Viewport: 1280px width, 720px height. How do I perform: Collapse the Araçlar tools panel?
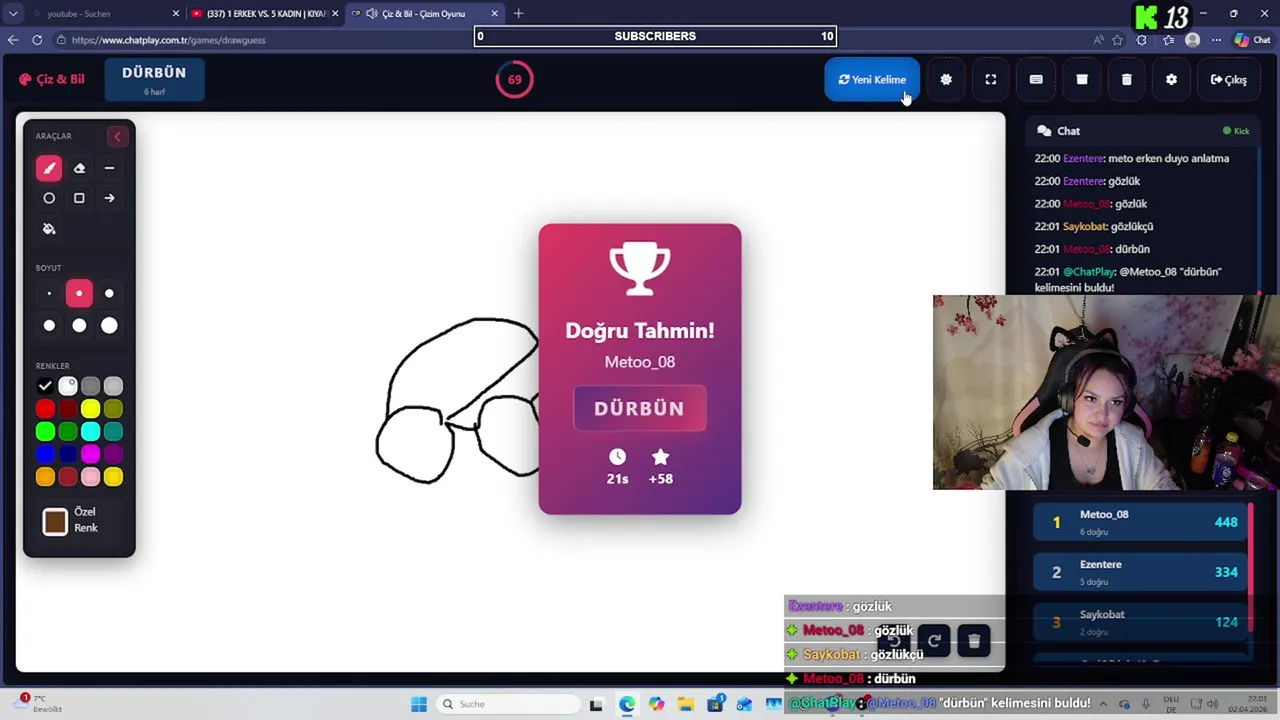click(117, 136)
